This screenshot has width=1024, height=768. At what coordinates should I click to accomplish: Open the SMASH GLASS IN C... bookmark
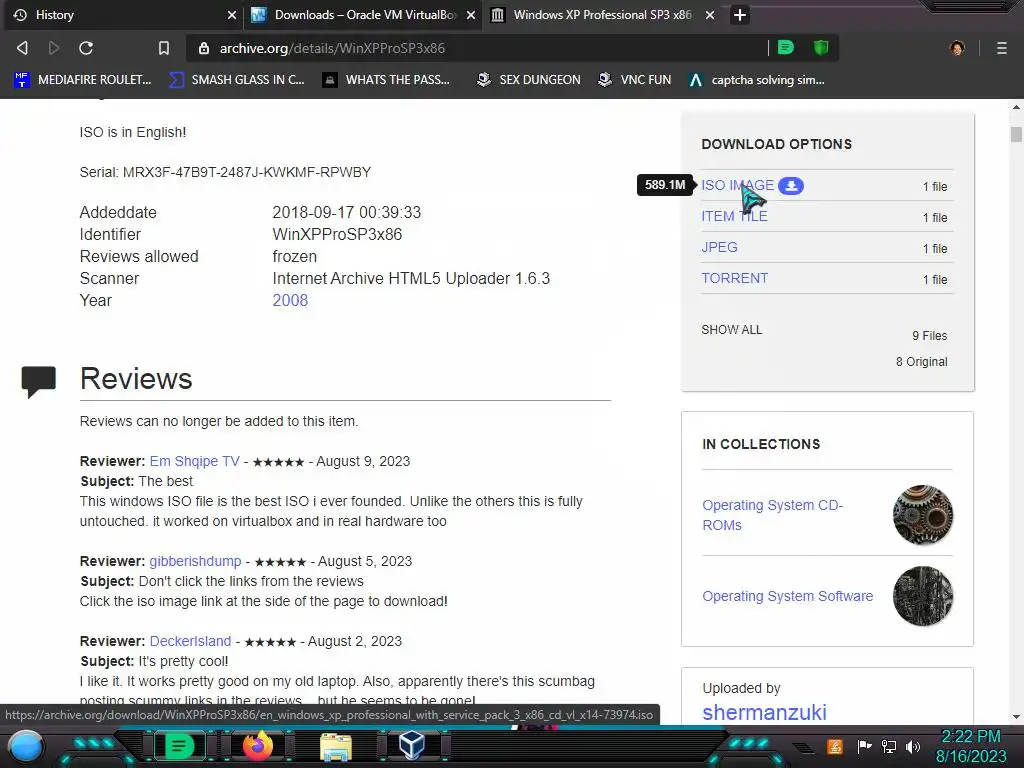coord(236,80)
